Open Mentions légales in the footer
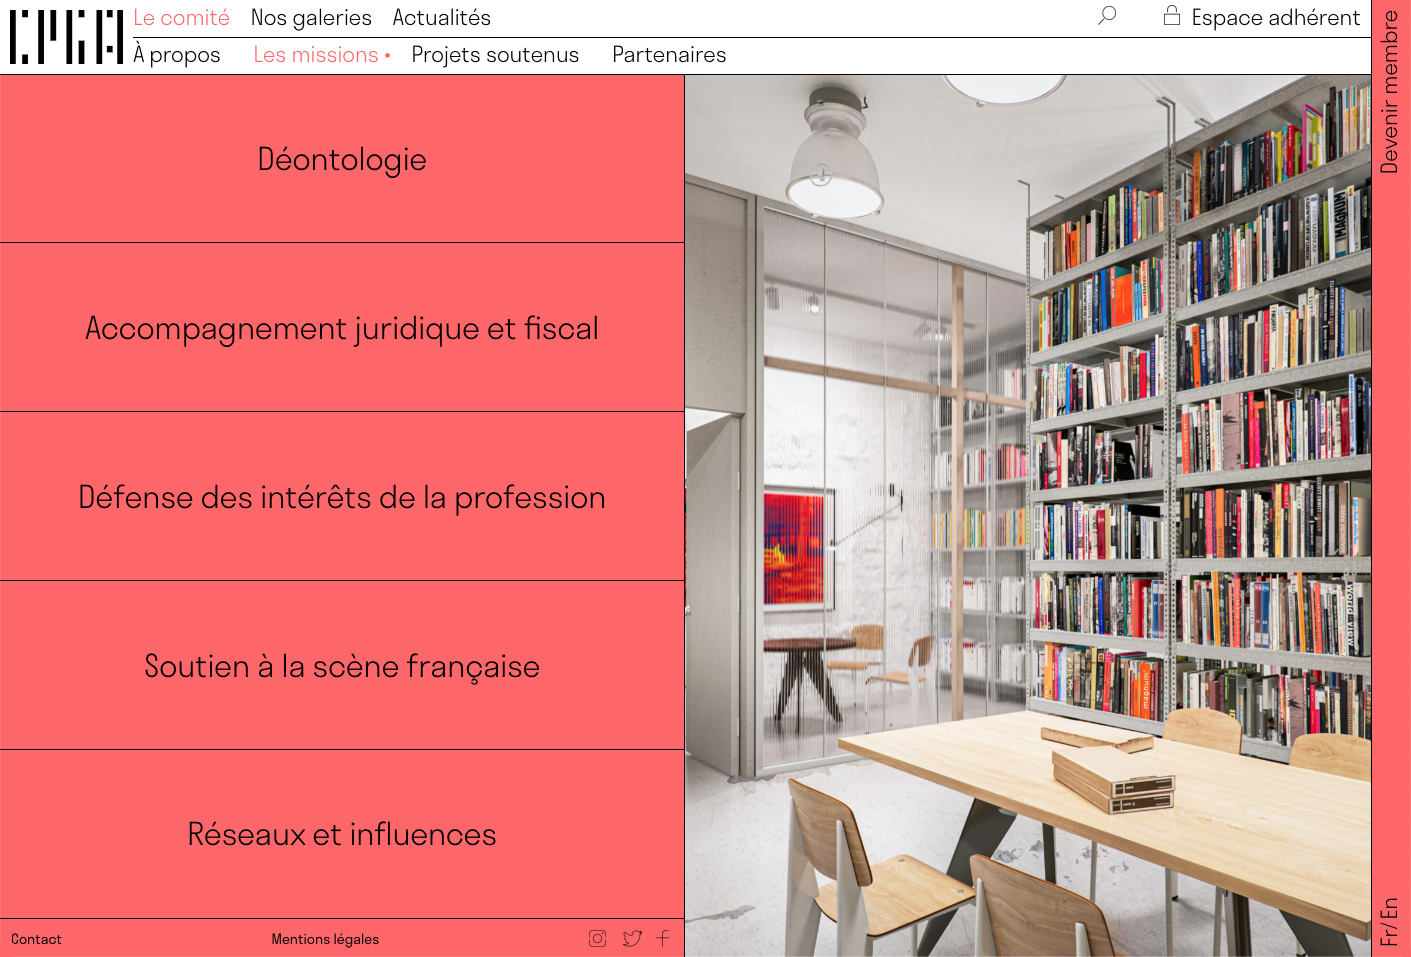 pyautogui.click(x=325, y=939)
